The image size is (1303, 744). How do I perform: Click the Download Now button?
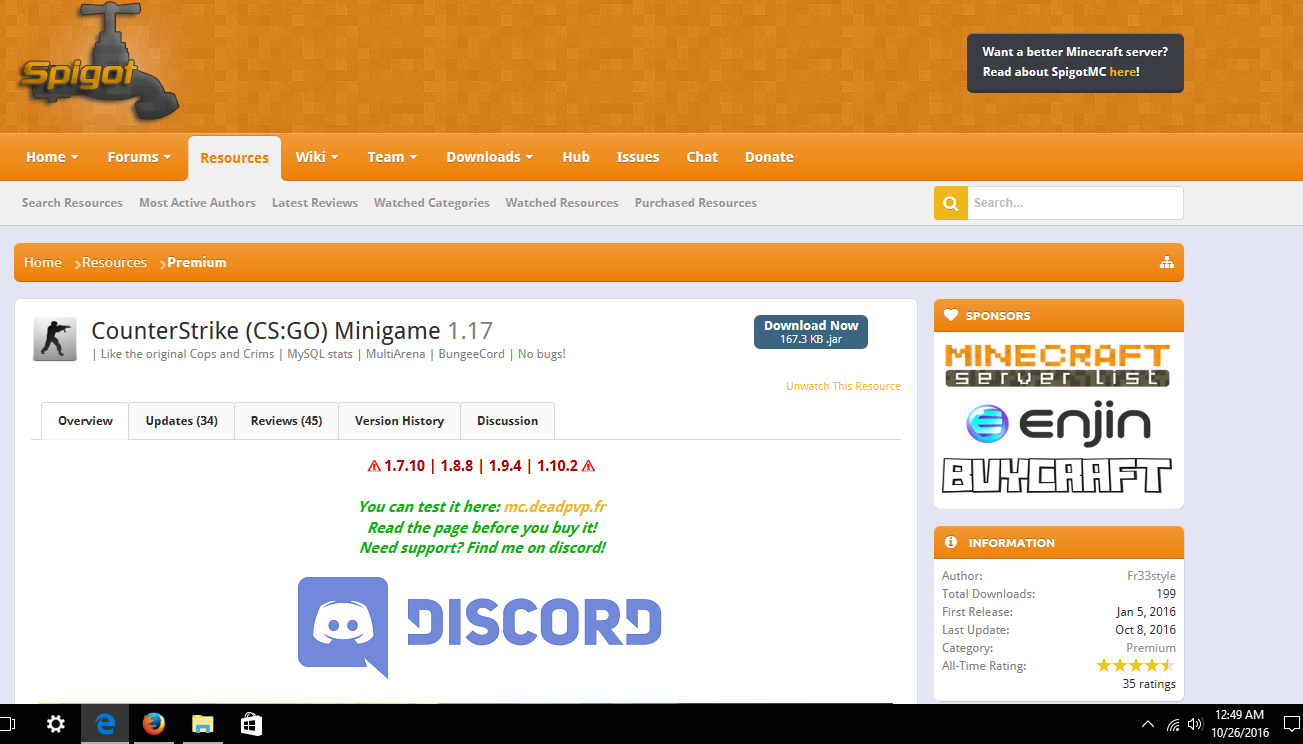pos(811,332)
